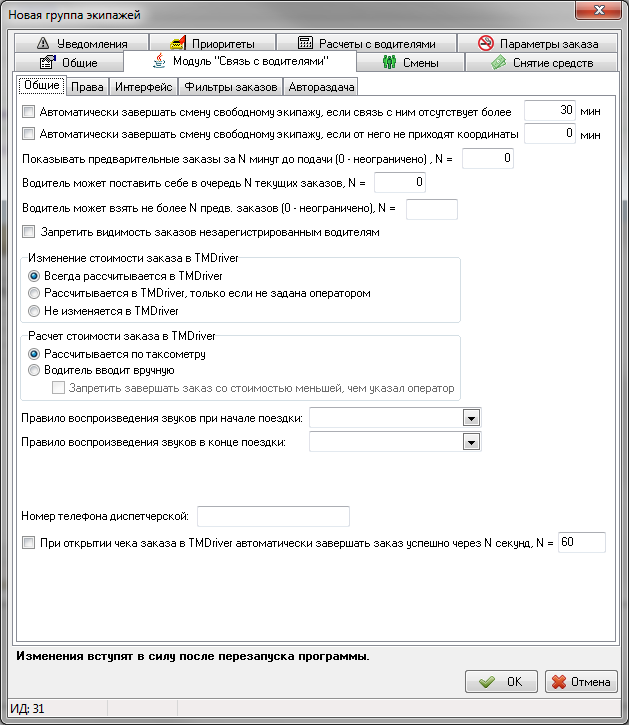Viewport: 629px width, 725px height.
Task: Select Водитель вводит вручную radio button
Action: 34,370
